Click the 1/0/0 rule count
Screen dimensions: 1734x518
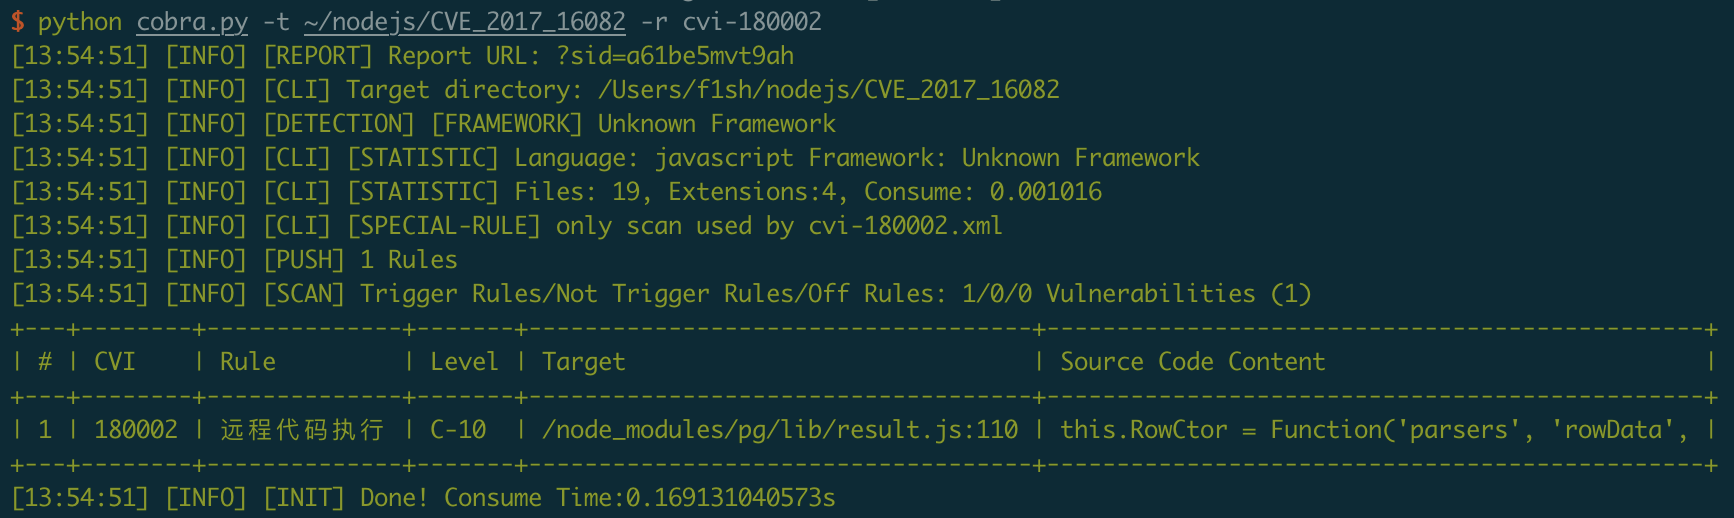997,294
